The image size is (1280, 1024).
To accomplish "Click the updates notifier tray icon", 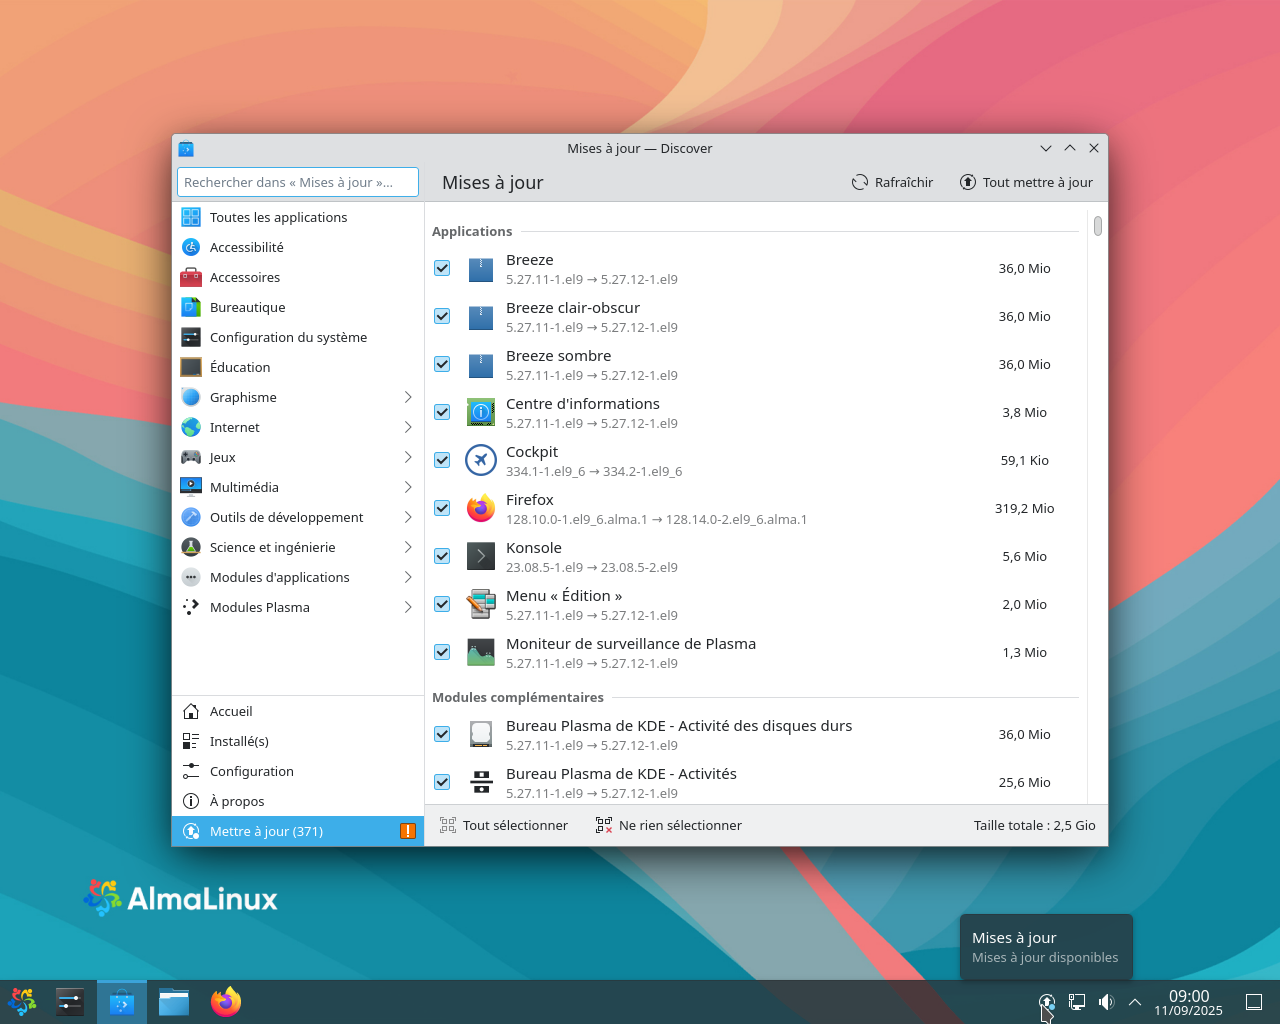I will (x=1047, y=1002).
